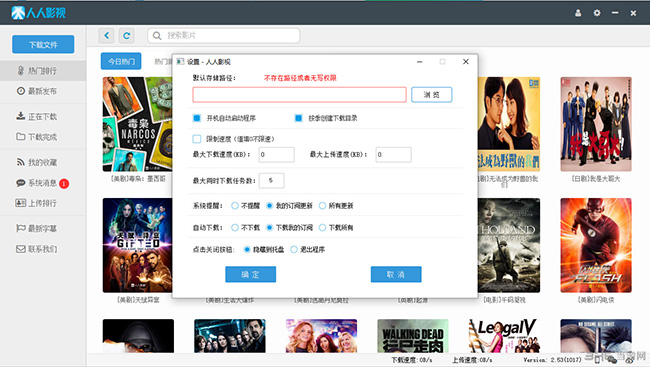Select 隐藏到托盘 radio option
The image size is (650, 367).
pyautogui.click(x=247, y=250)
